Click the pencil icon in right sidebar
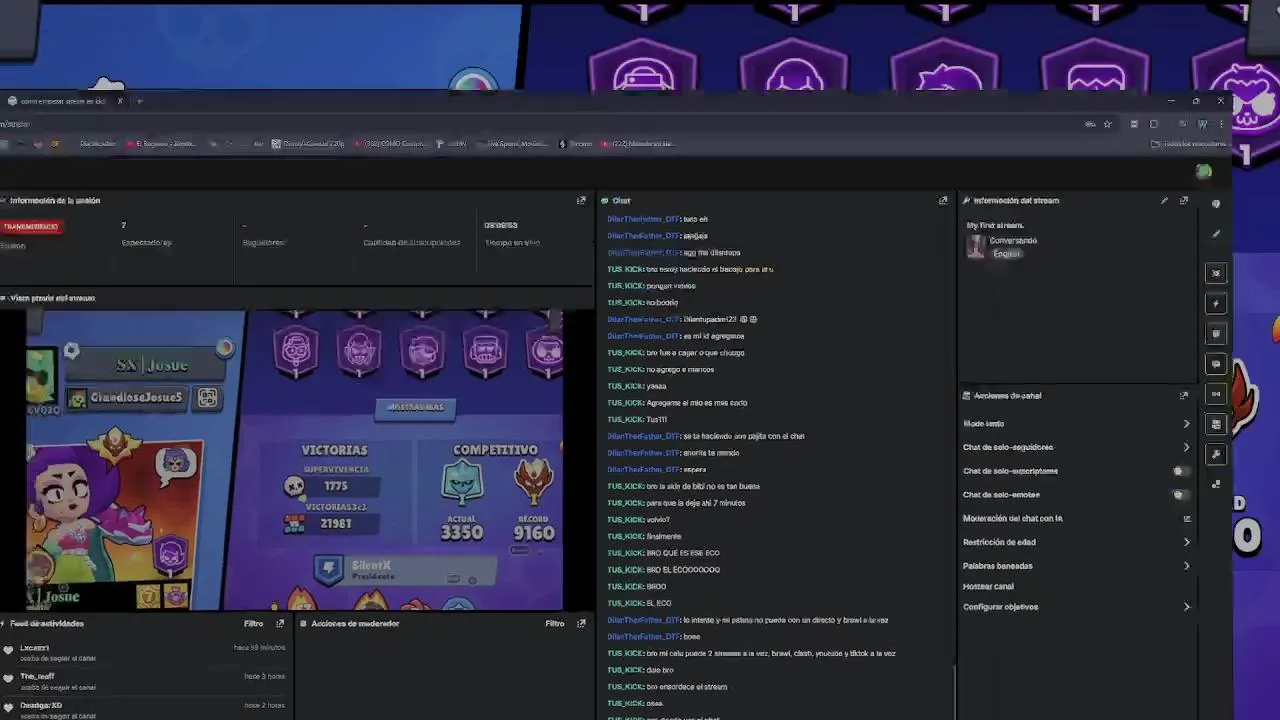This screenshot has height=720, width=1280. click(x=1216, y=234)
